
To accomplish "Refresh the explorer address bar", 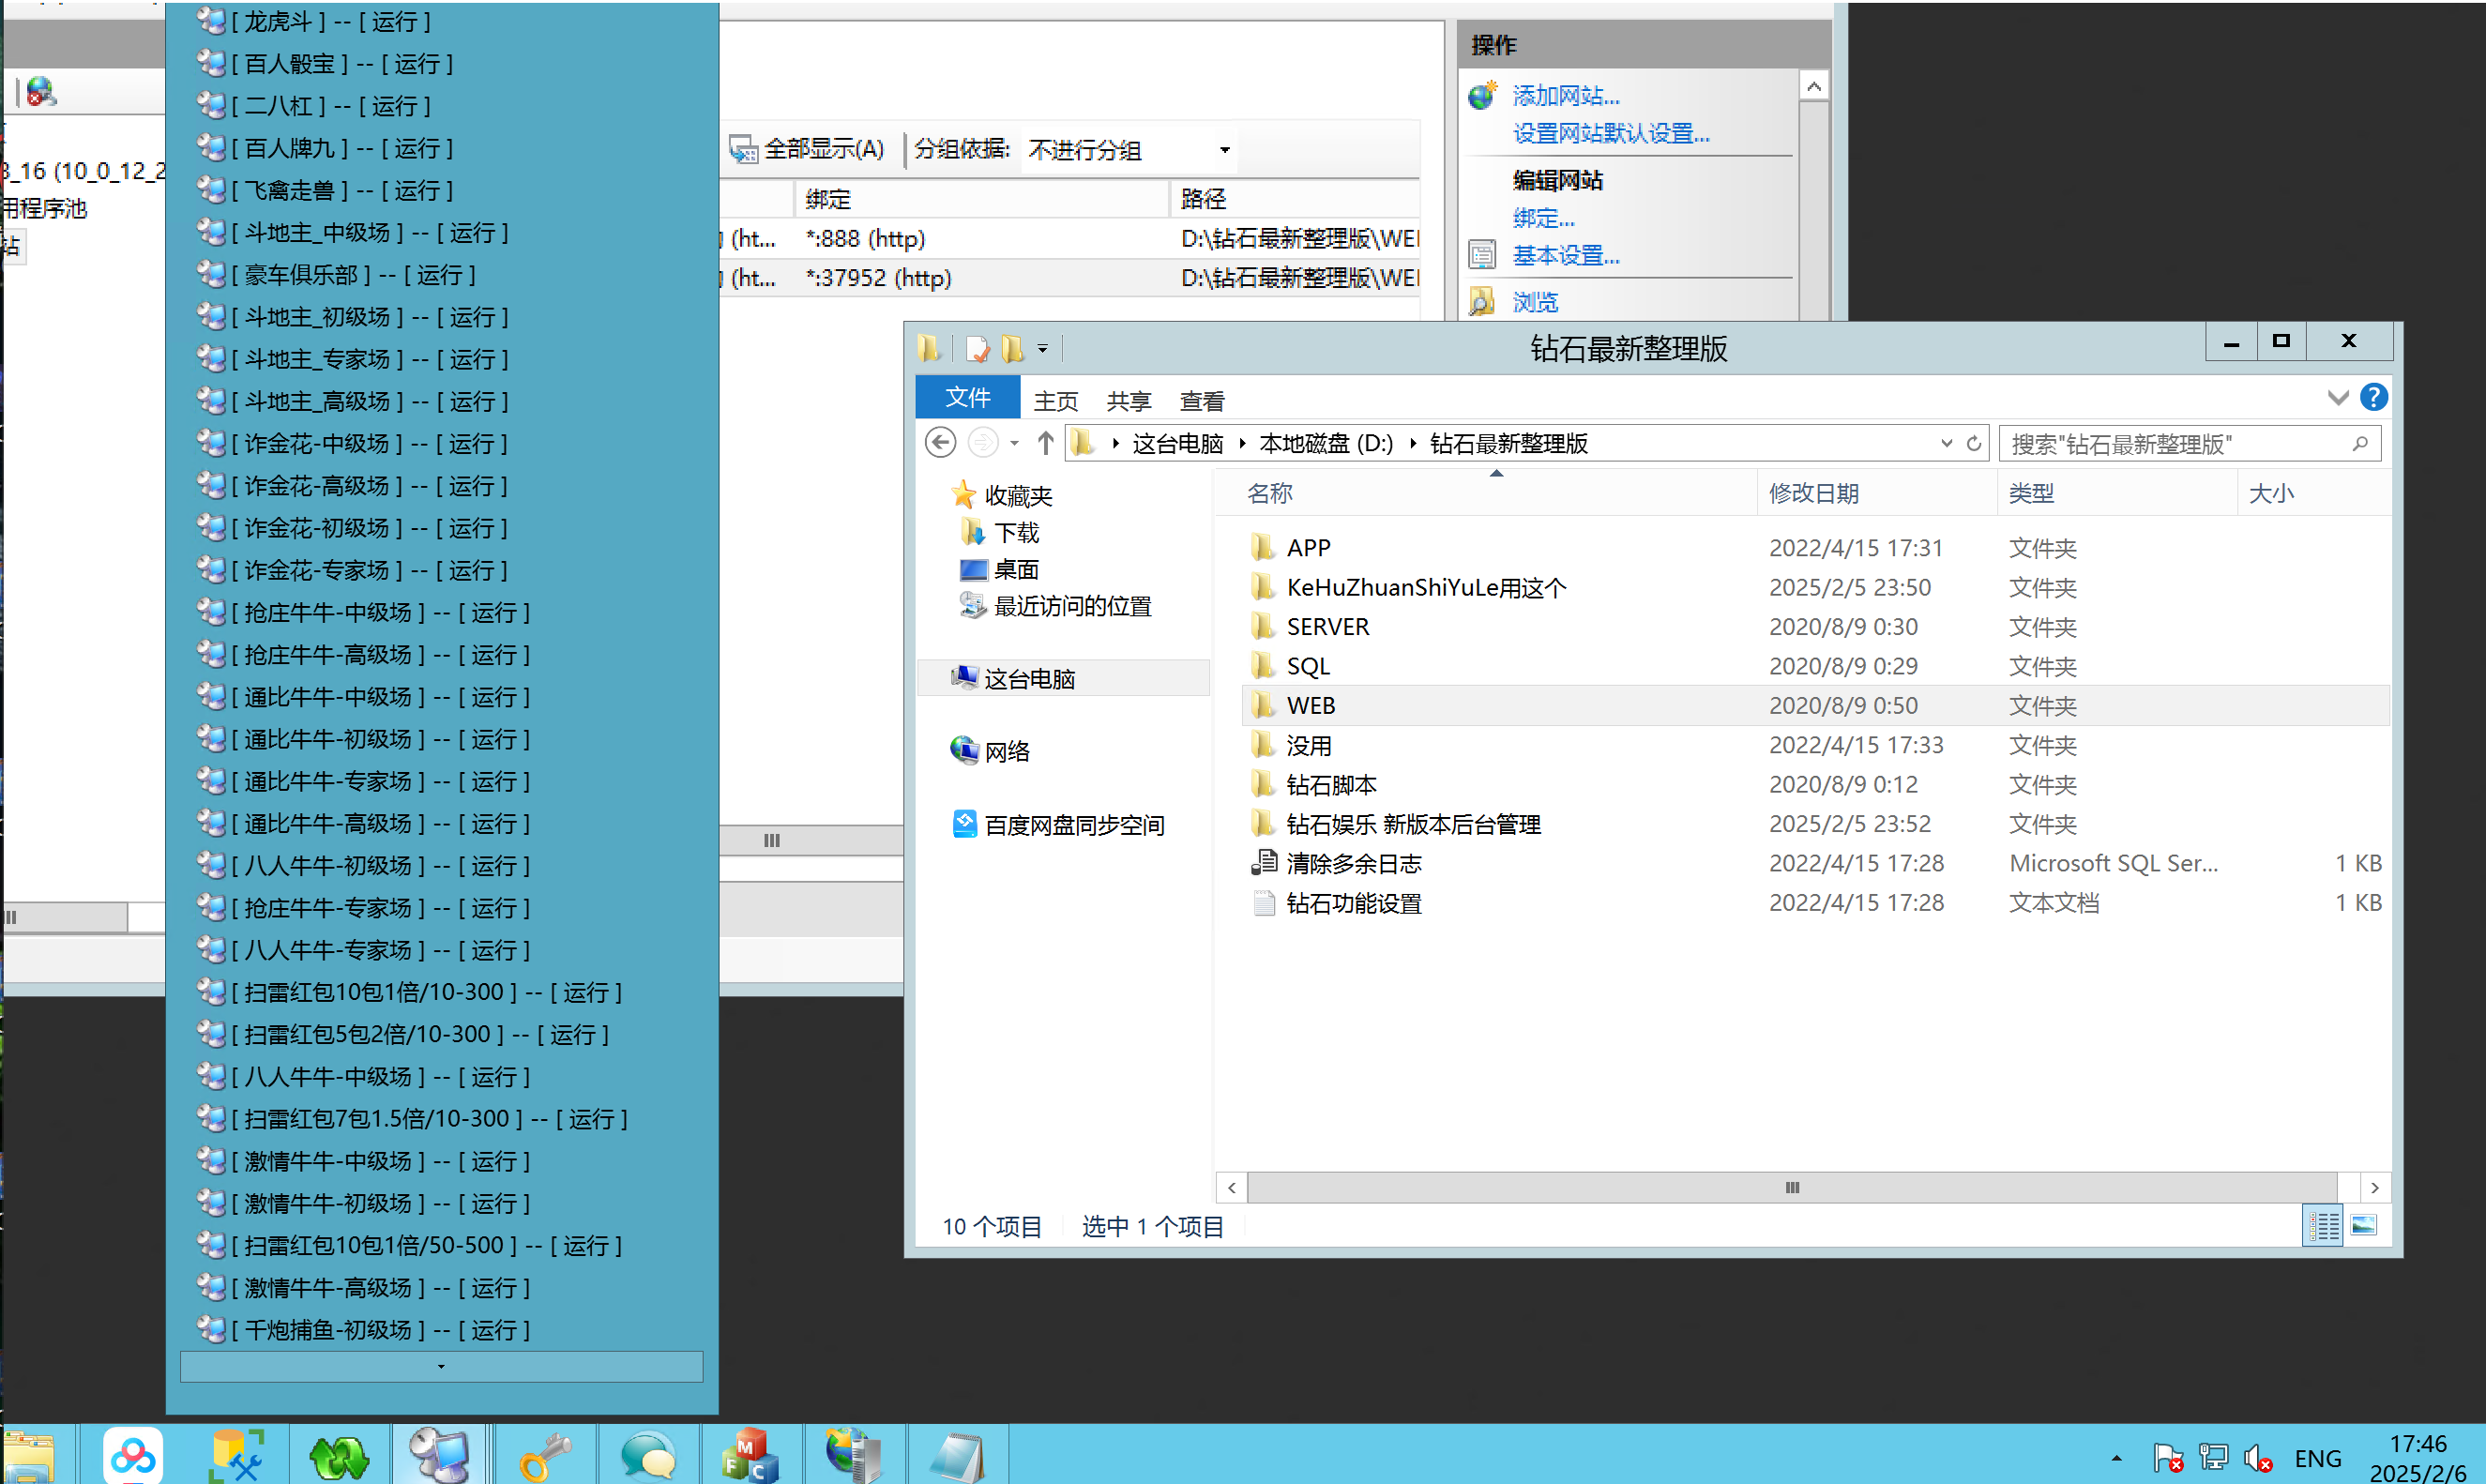I will tap(1973, 443).
